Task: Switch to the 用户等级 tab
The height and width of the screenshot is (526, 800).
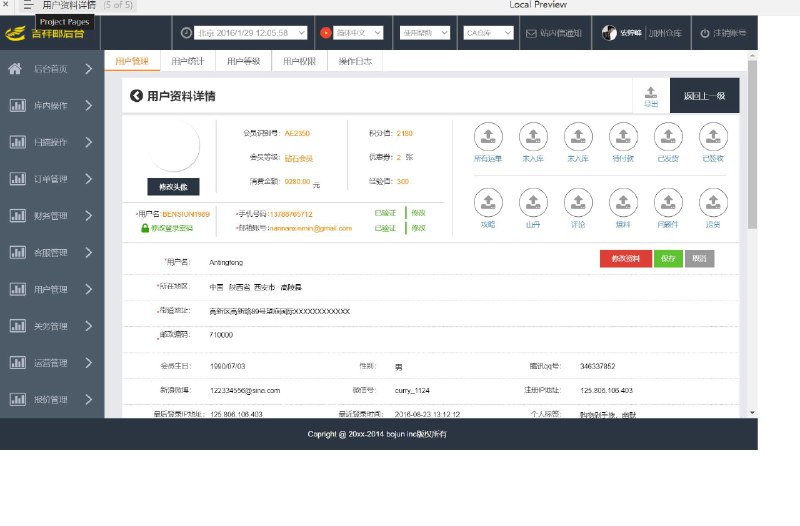Action: tap(244, 61)
